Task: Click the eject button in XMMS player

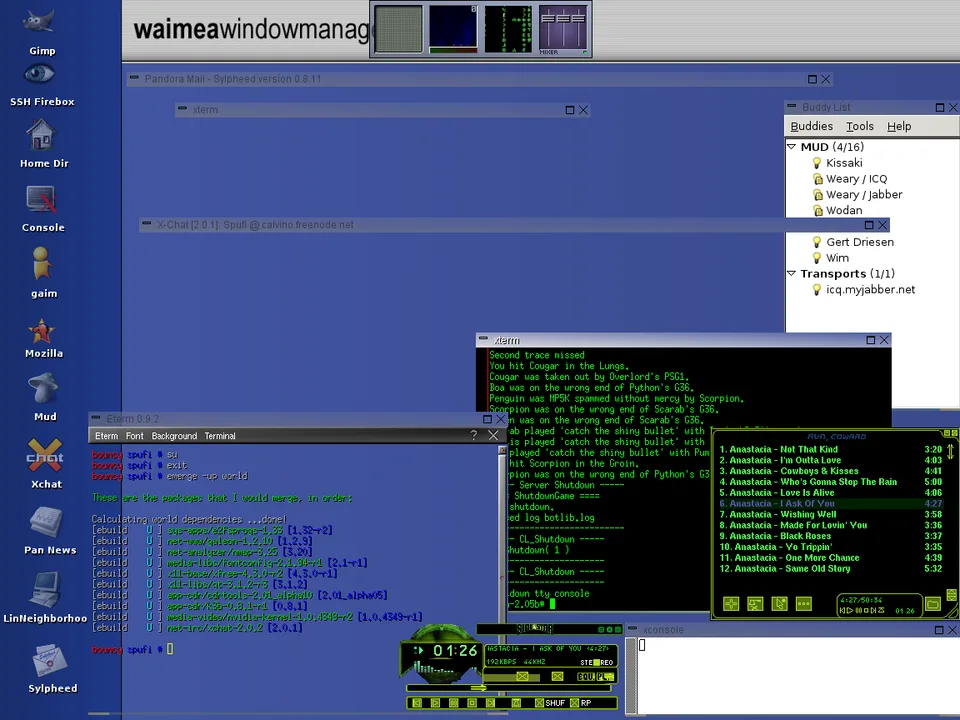Action: coord(516,703)
